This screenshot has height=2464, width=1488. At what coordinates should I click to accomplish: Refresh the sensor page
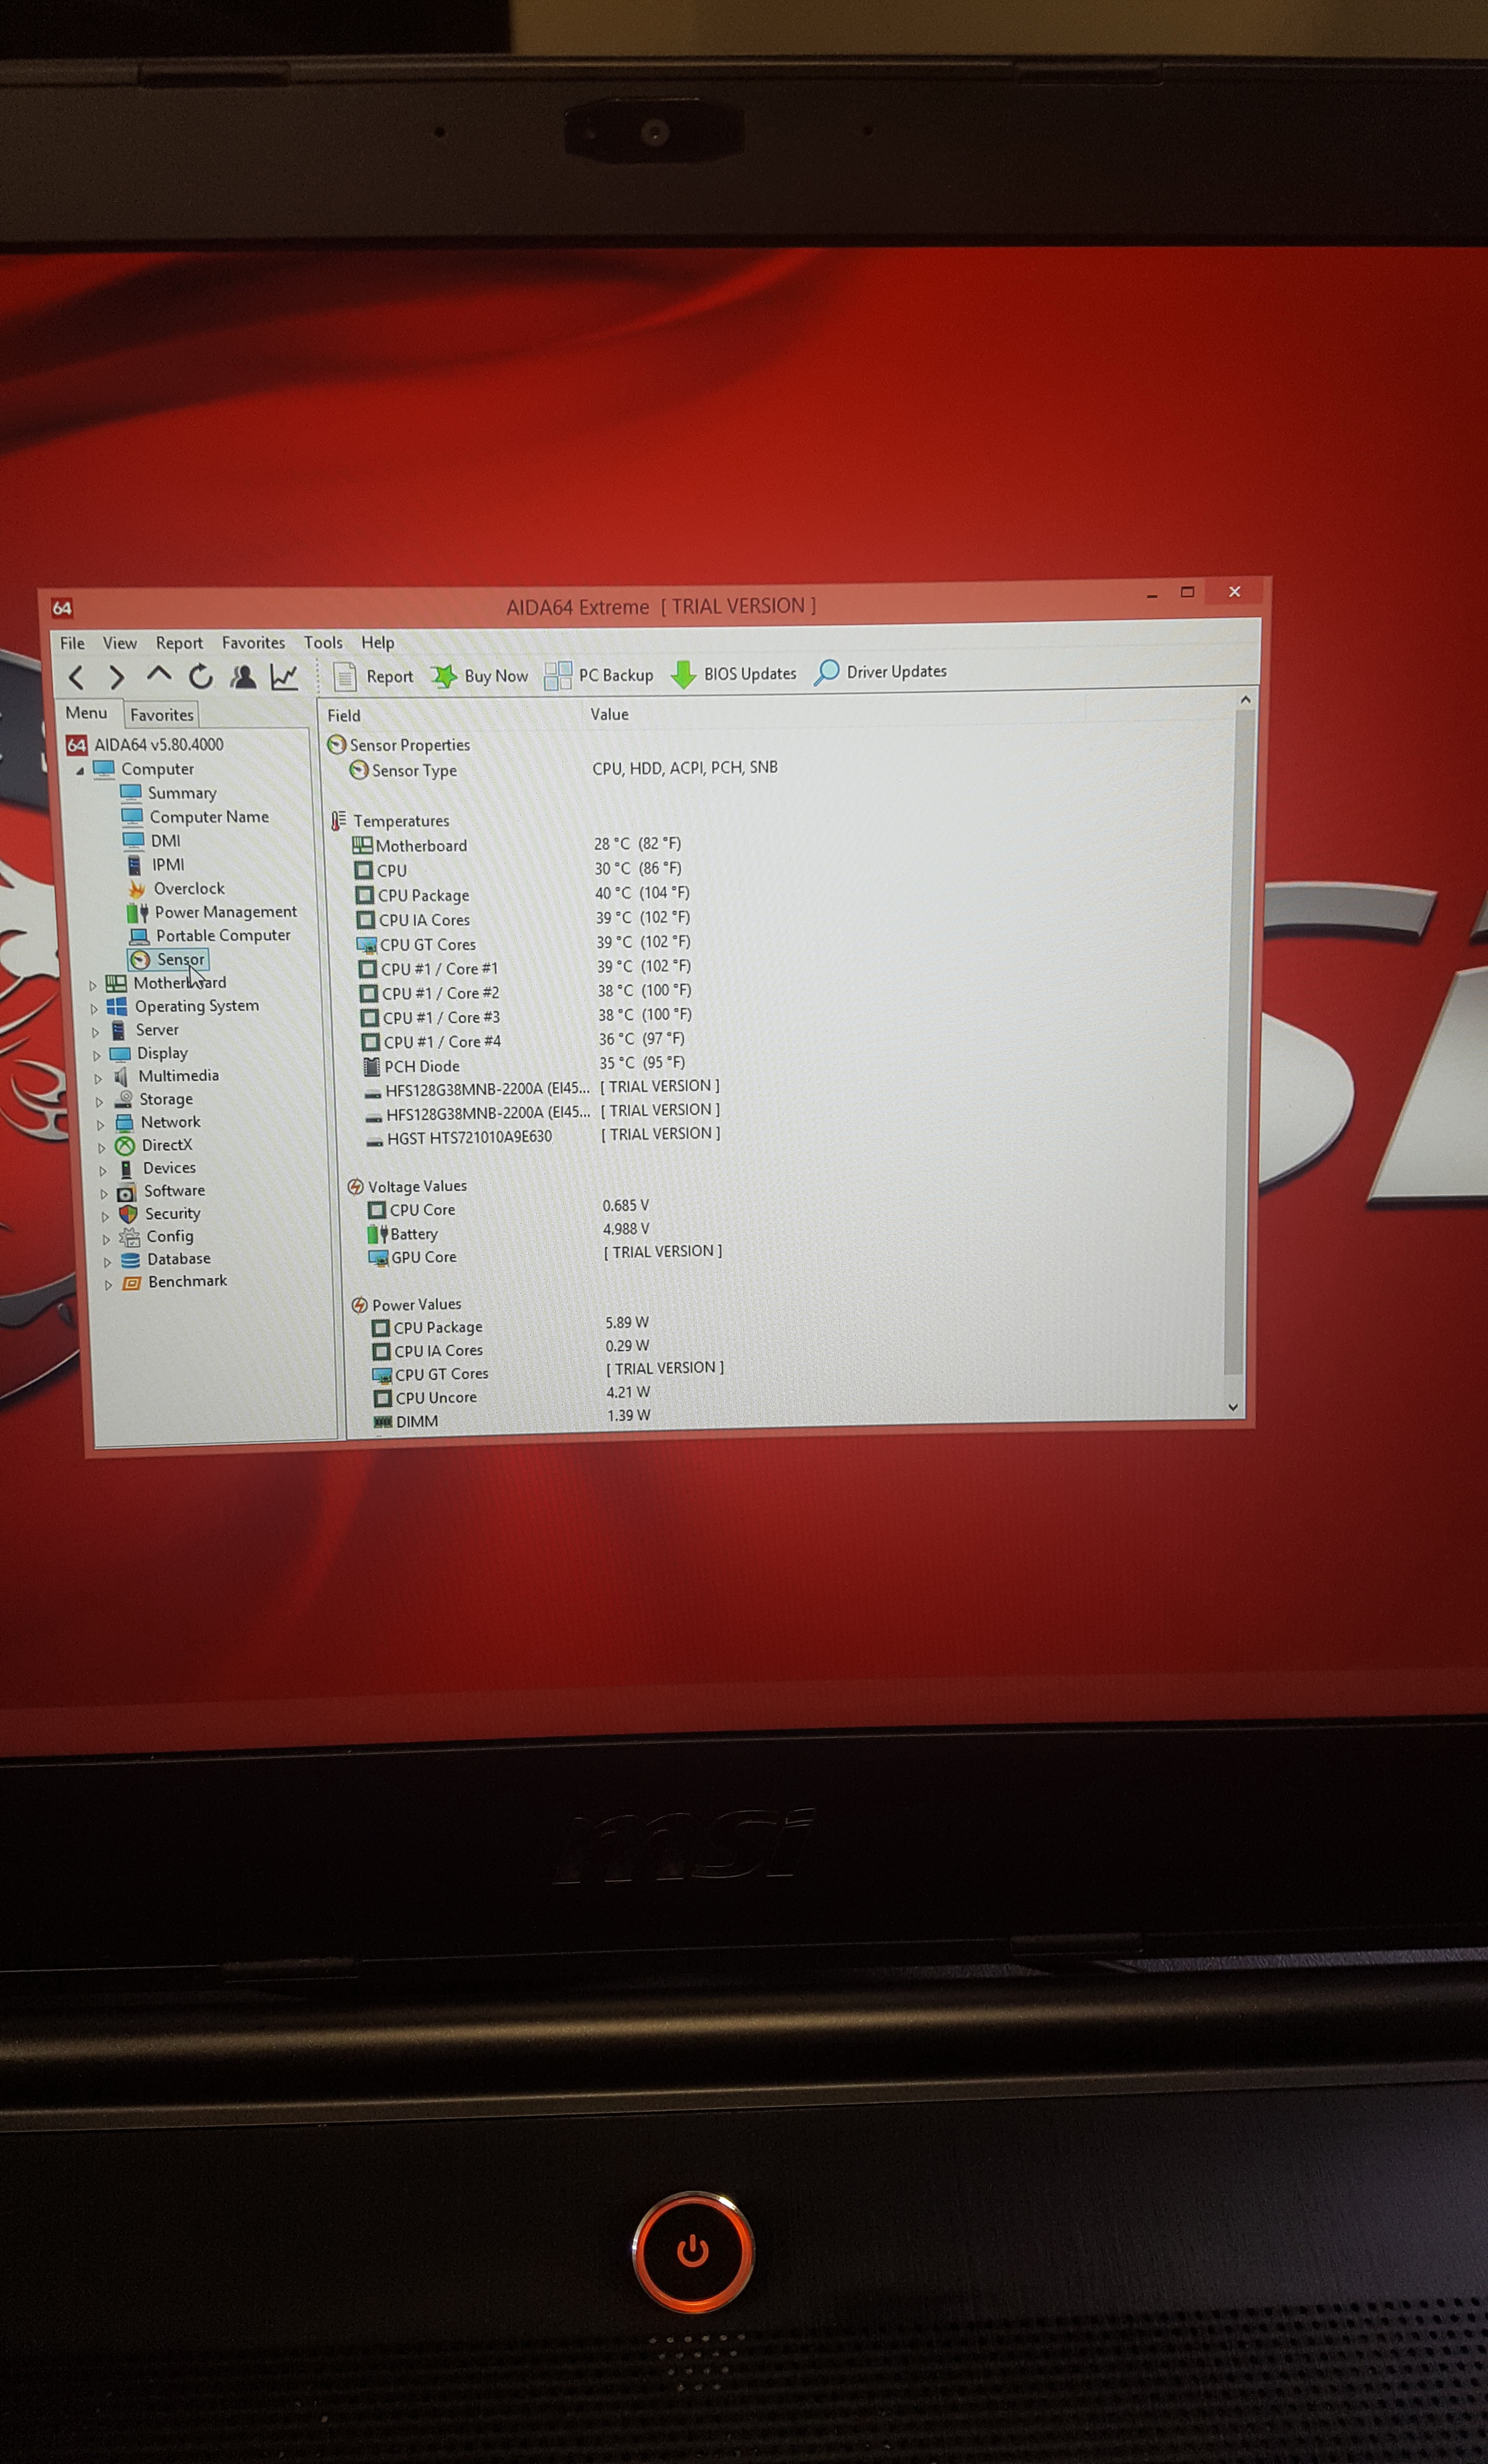(201, 677)
